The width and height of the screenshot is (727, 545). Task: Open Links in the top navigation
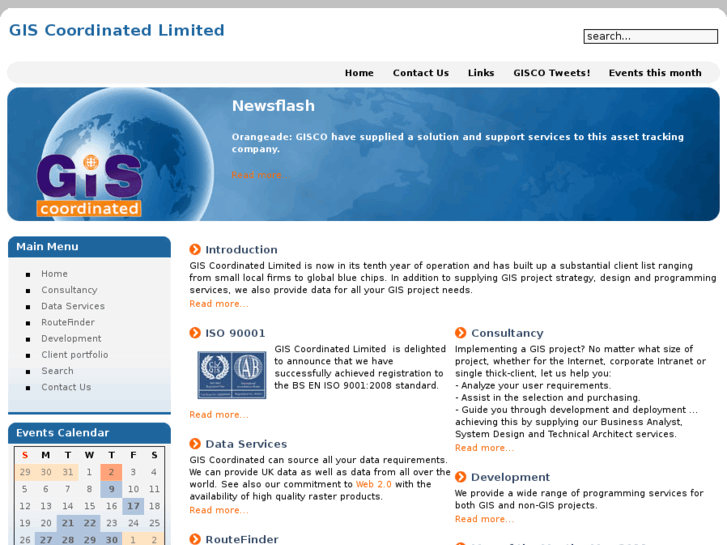[x=481, y=73]
